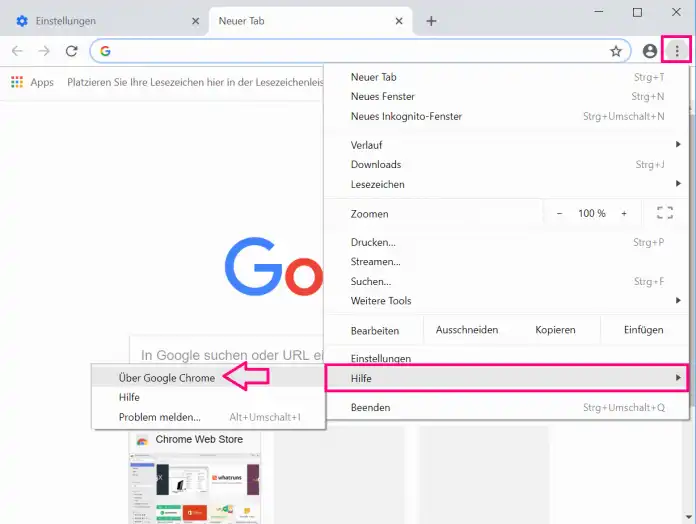Screen dimensions: 696x524
Task: Switch to the Neuer Tab tab
Action: tap(309, 21)
